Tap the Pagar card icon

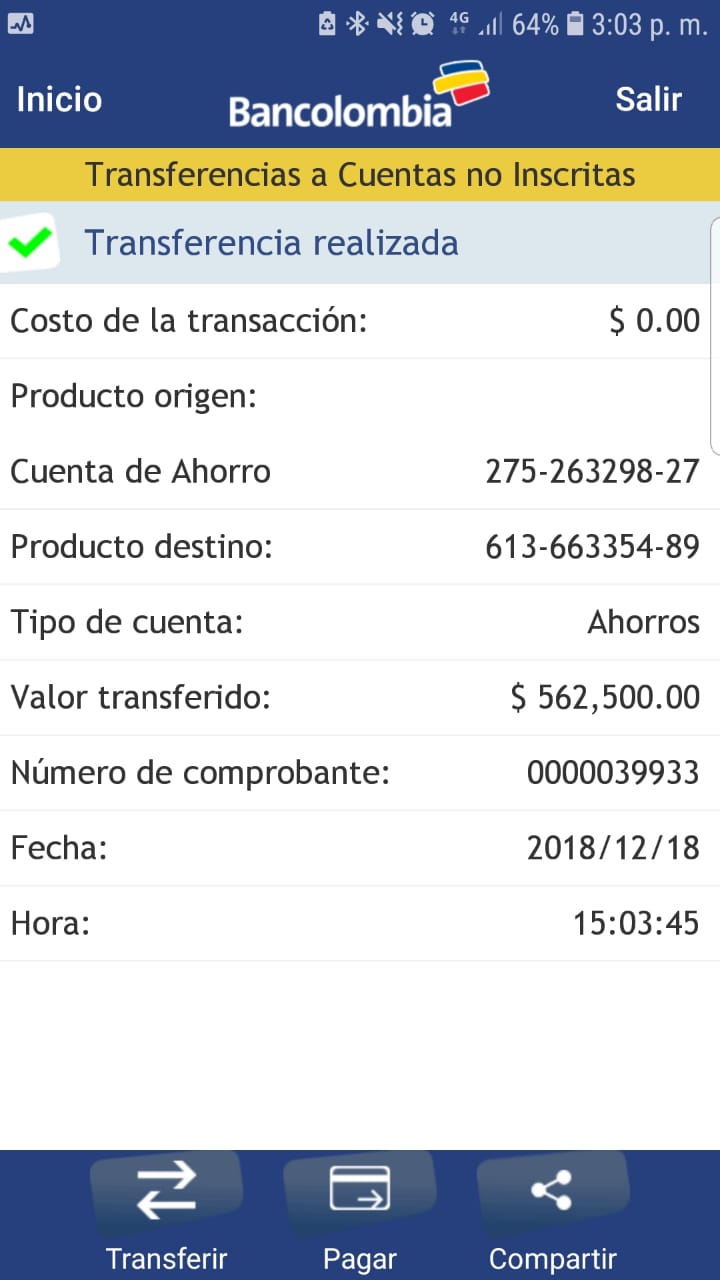click(360, 1190)
